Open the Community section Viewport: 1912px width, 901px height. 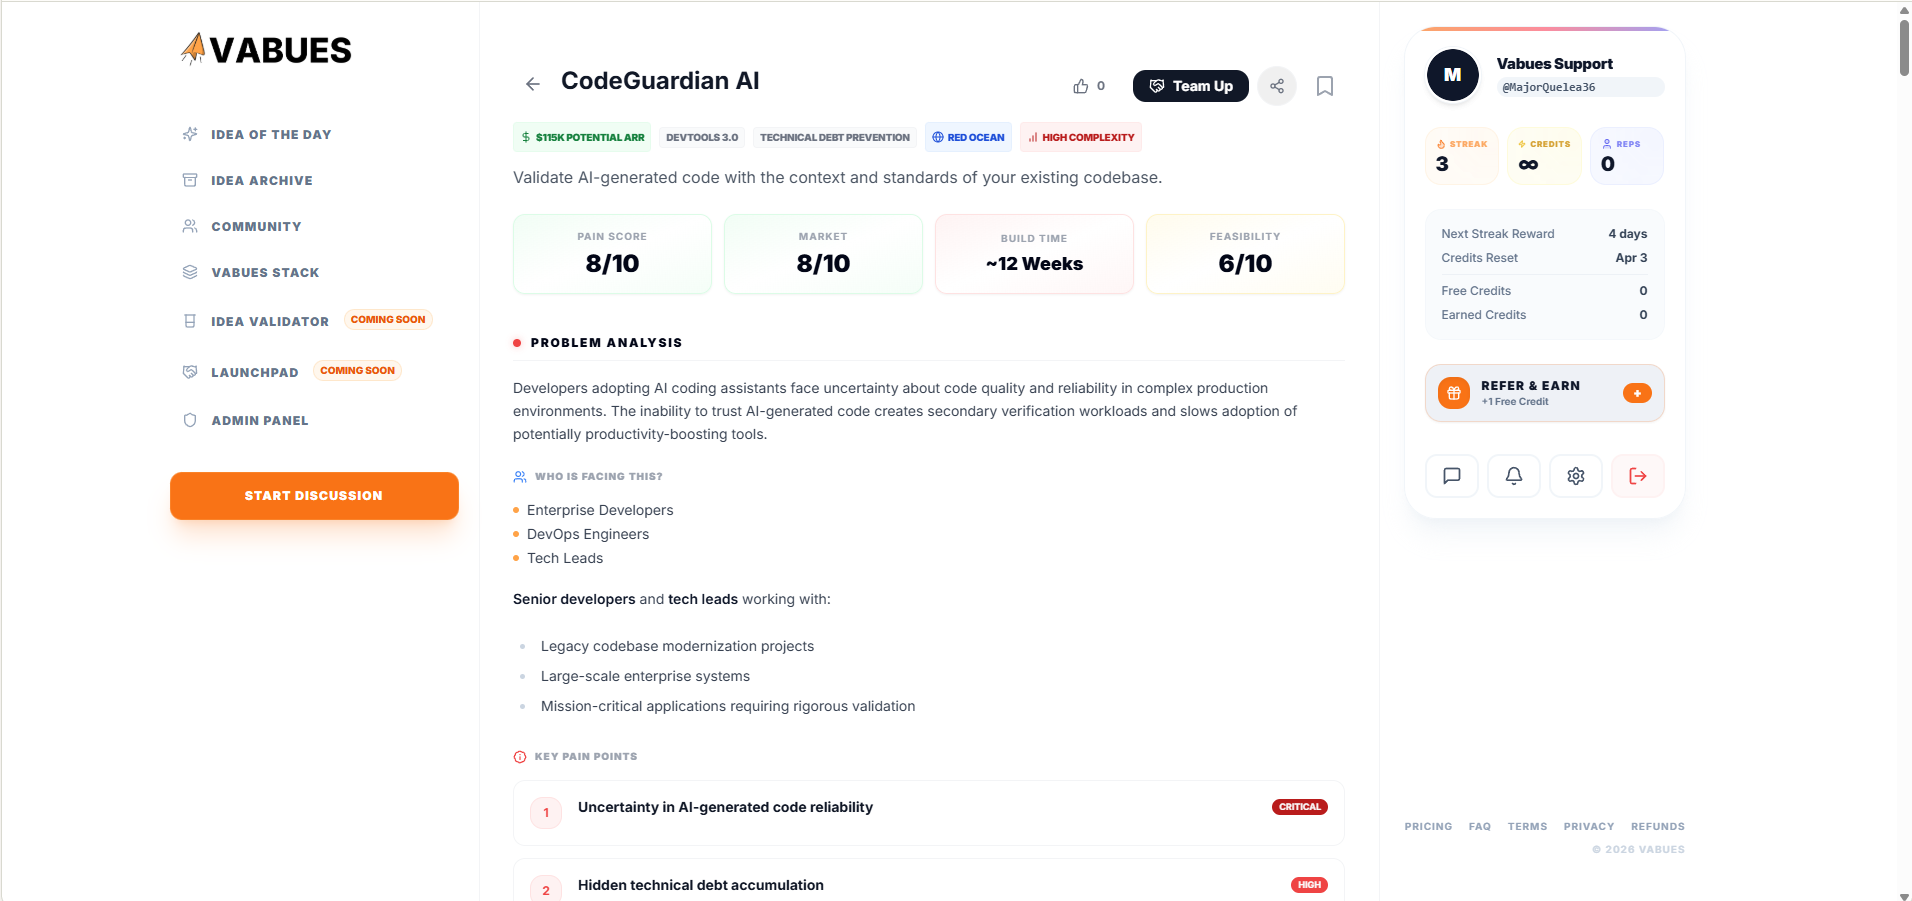click(256, 227)
